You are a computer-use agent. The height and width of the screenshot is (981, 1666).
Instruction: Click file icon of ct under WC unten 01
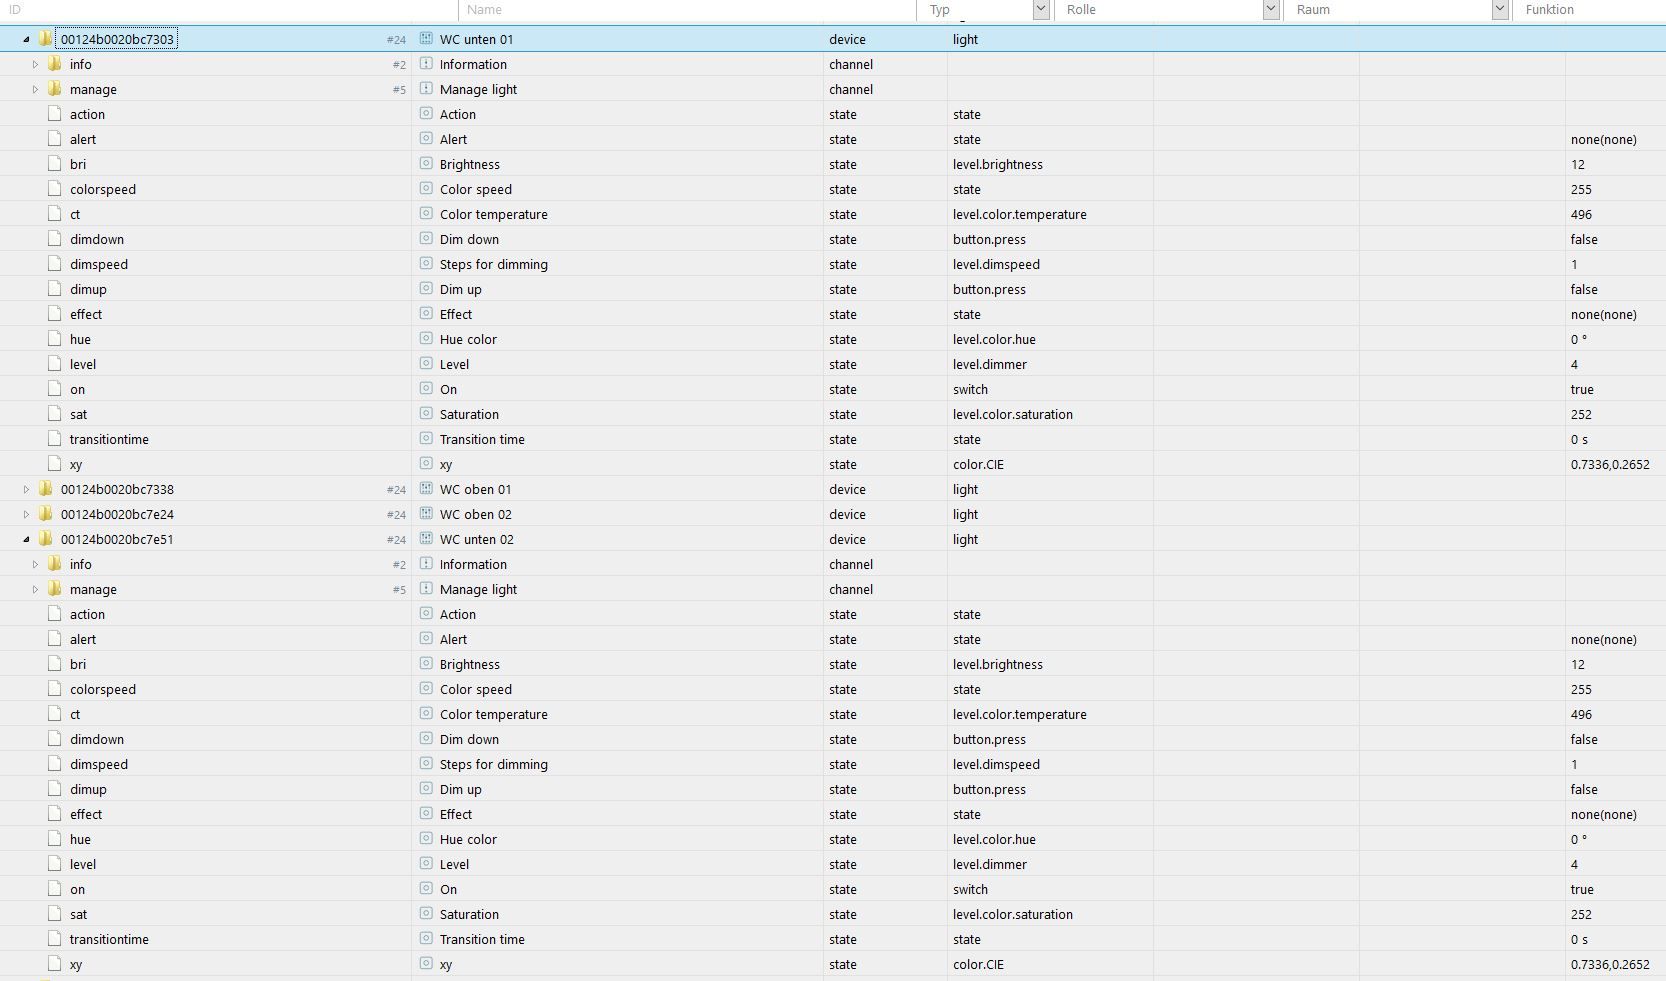(x=55, y=214)
